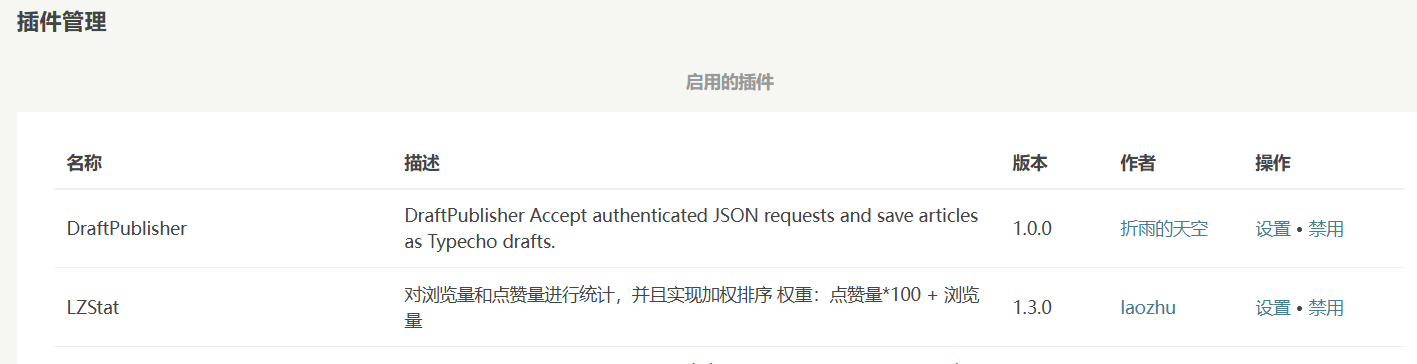Viewport: 1417px width, 364px height.
Task: Disable DraftPublisher via its 禁用 link
Action: [x=1326, y=229]
